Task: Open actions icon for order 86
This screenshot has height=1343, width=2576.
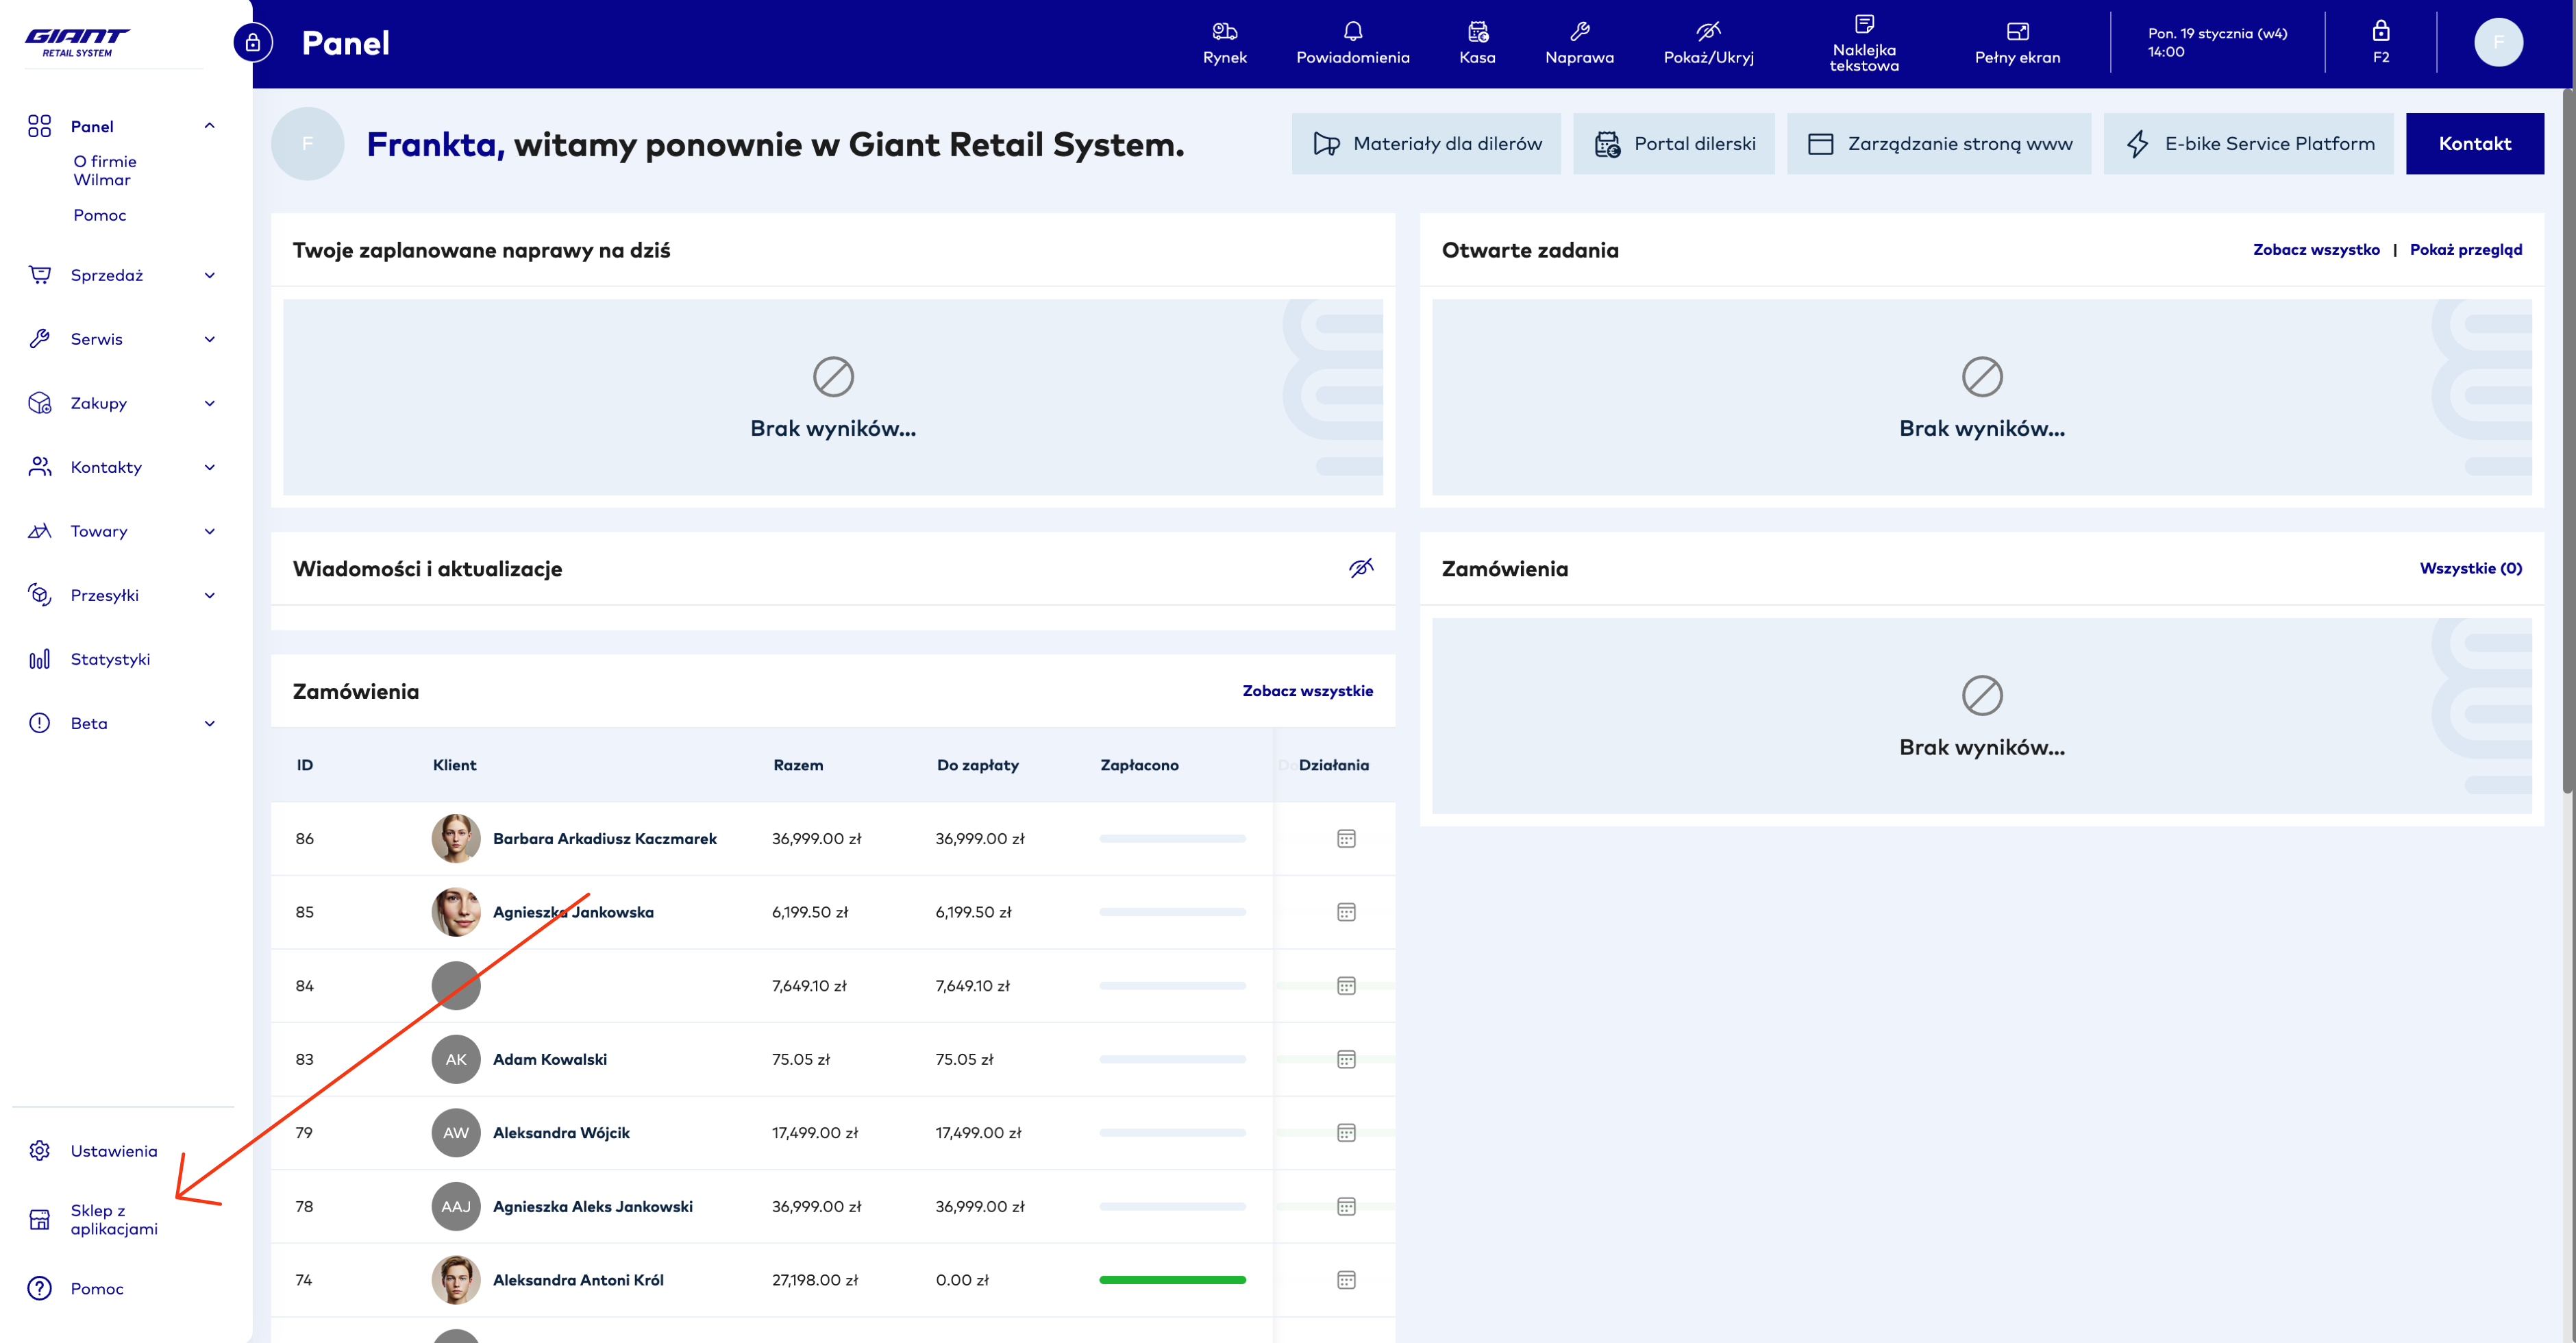Action: (x=1346, y=838)
